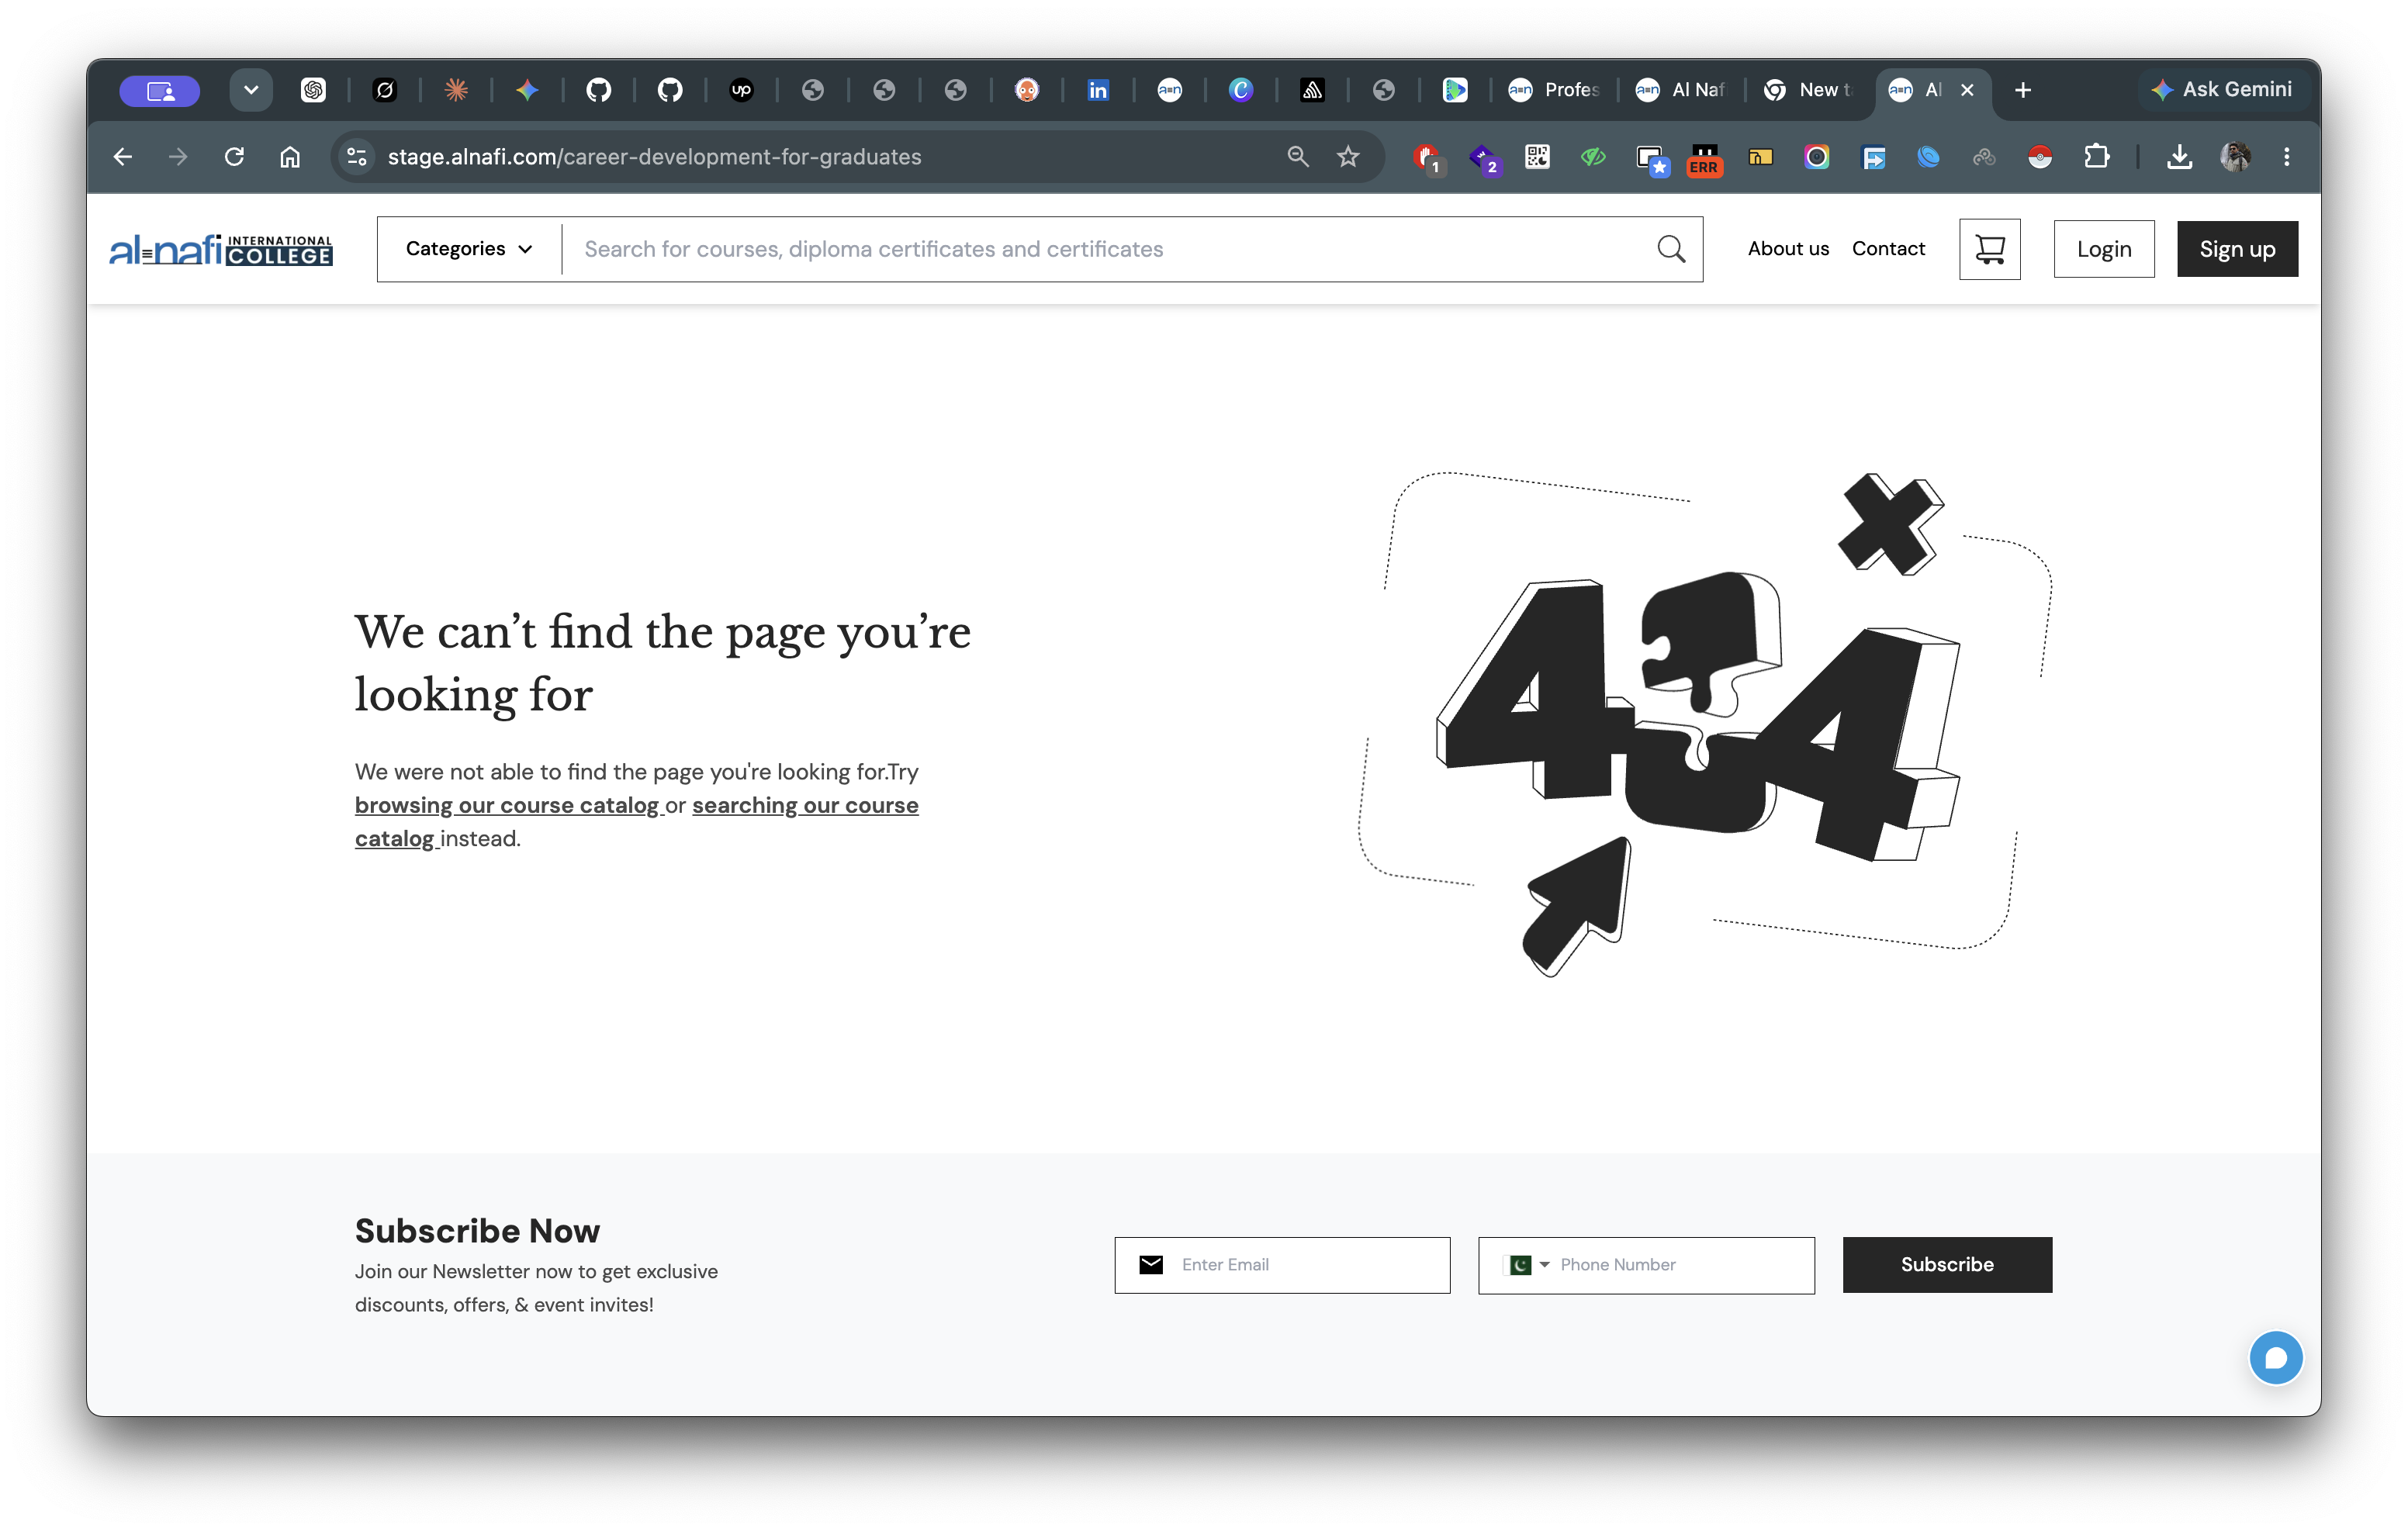Click the Al Nafi International College logo
The image size is (2408, 1531).
click(221, 249)
